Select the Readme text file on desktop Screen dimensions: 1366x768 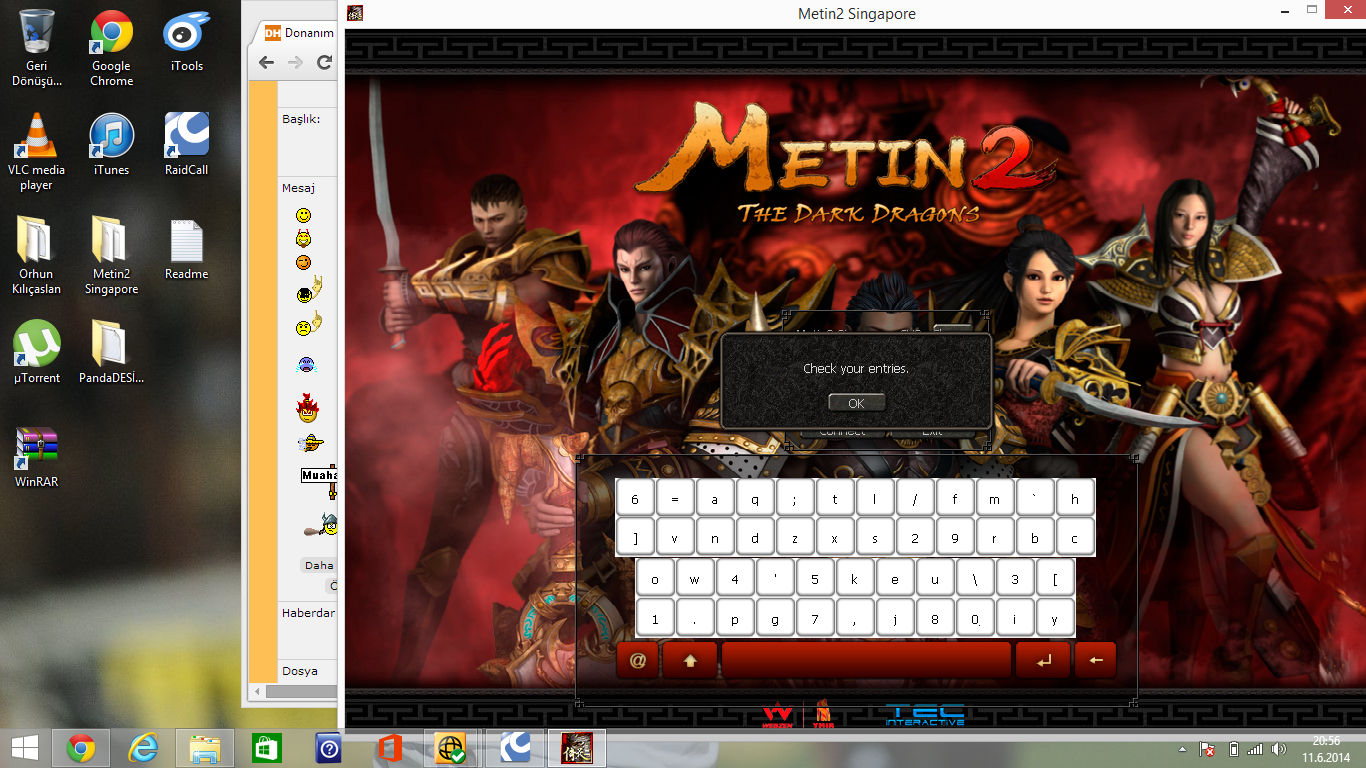click(x=187, y=250)
